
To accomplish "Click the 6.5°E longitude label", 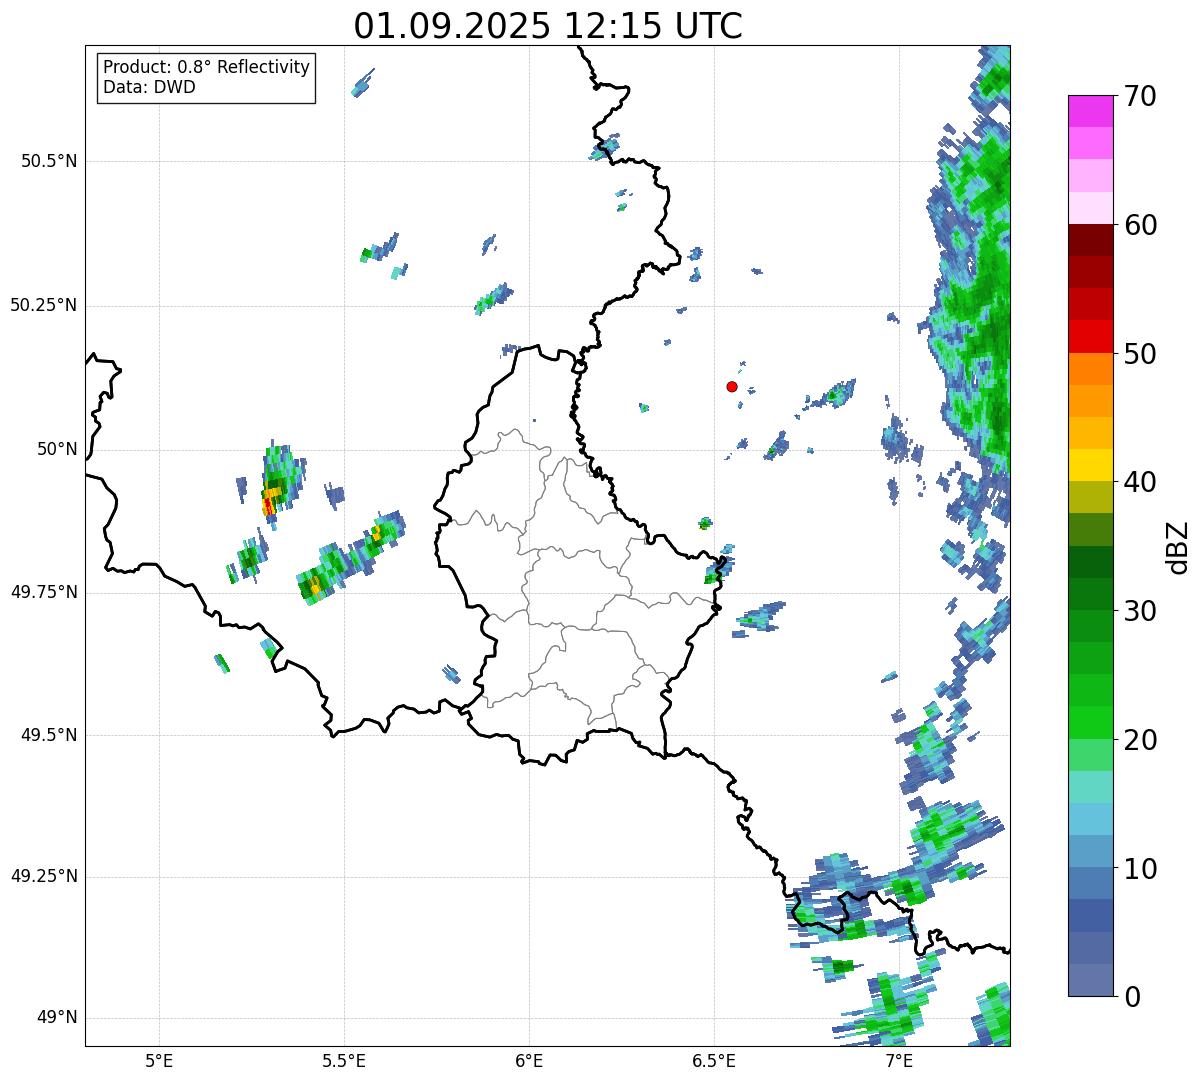I will (714, 1060).
